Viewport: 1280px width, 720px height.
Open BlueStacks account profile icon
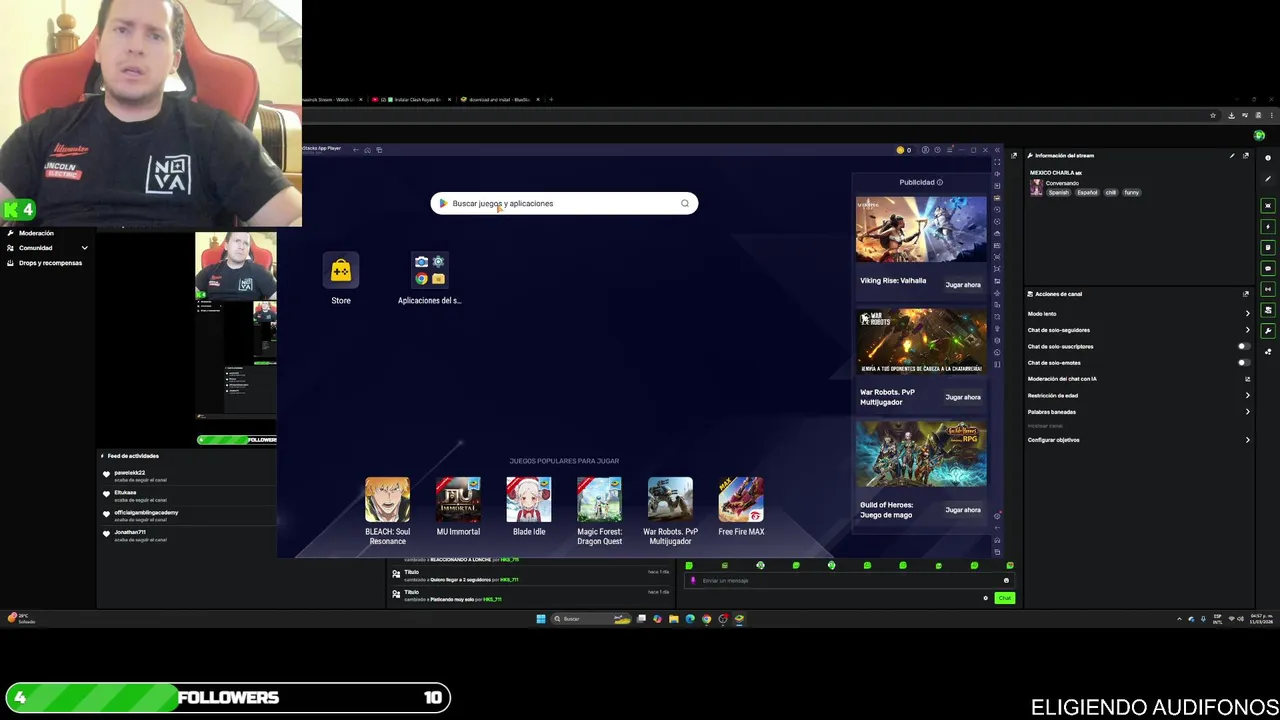point(925,150)
